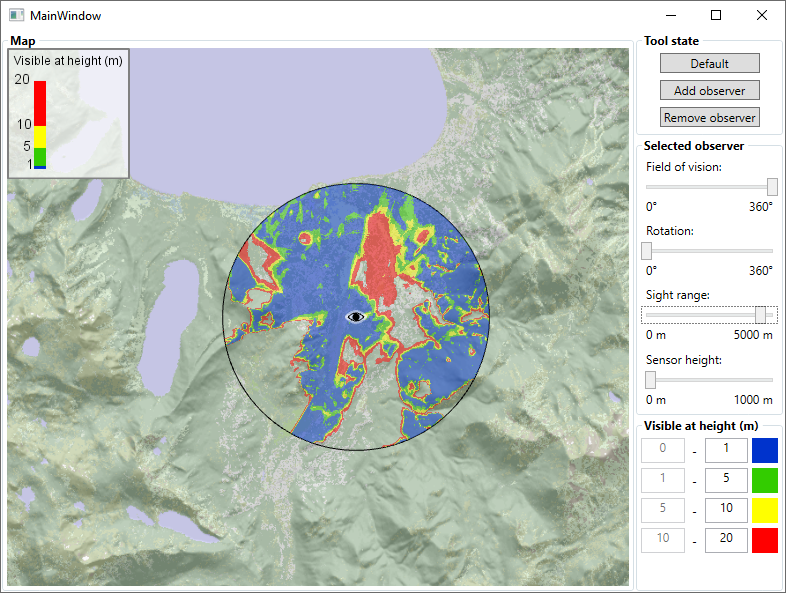Focus the upper height field containing 5
The image size is (786, 593).
coord(726,479)
